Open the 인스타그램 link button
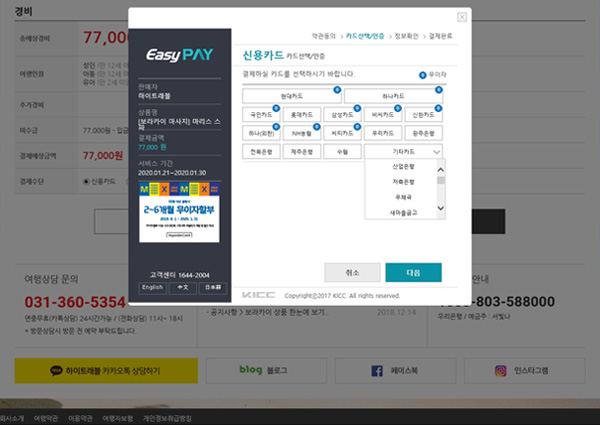Image resolution: width=600 pixels, height=425 pixels. pos(524,370)
